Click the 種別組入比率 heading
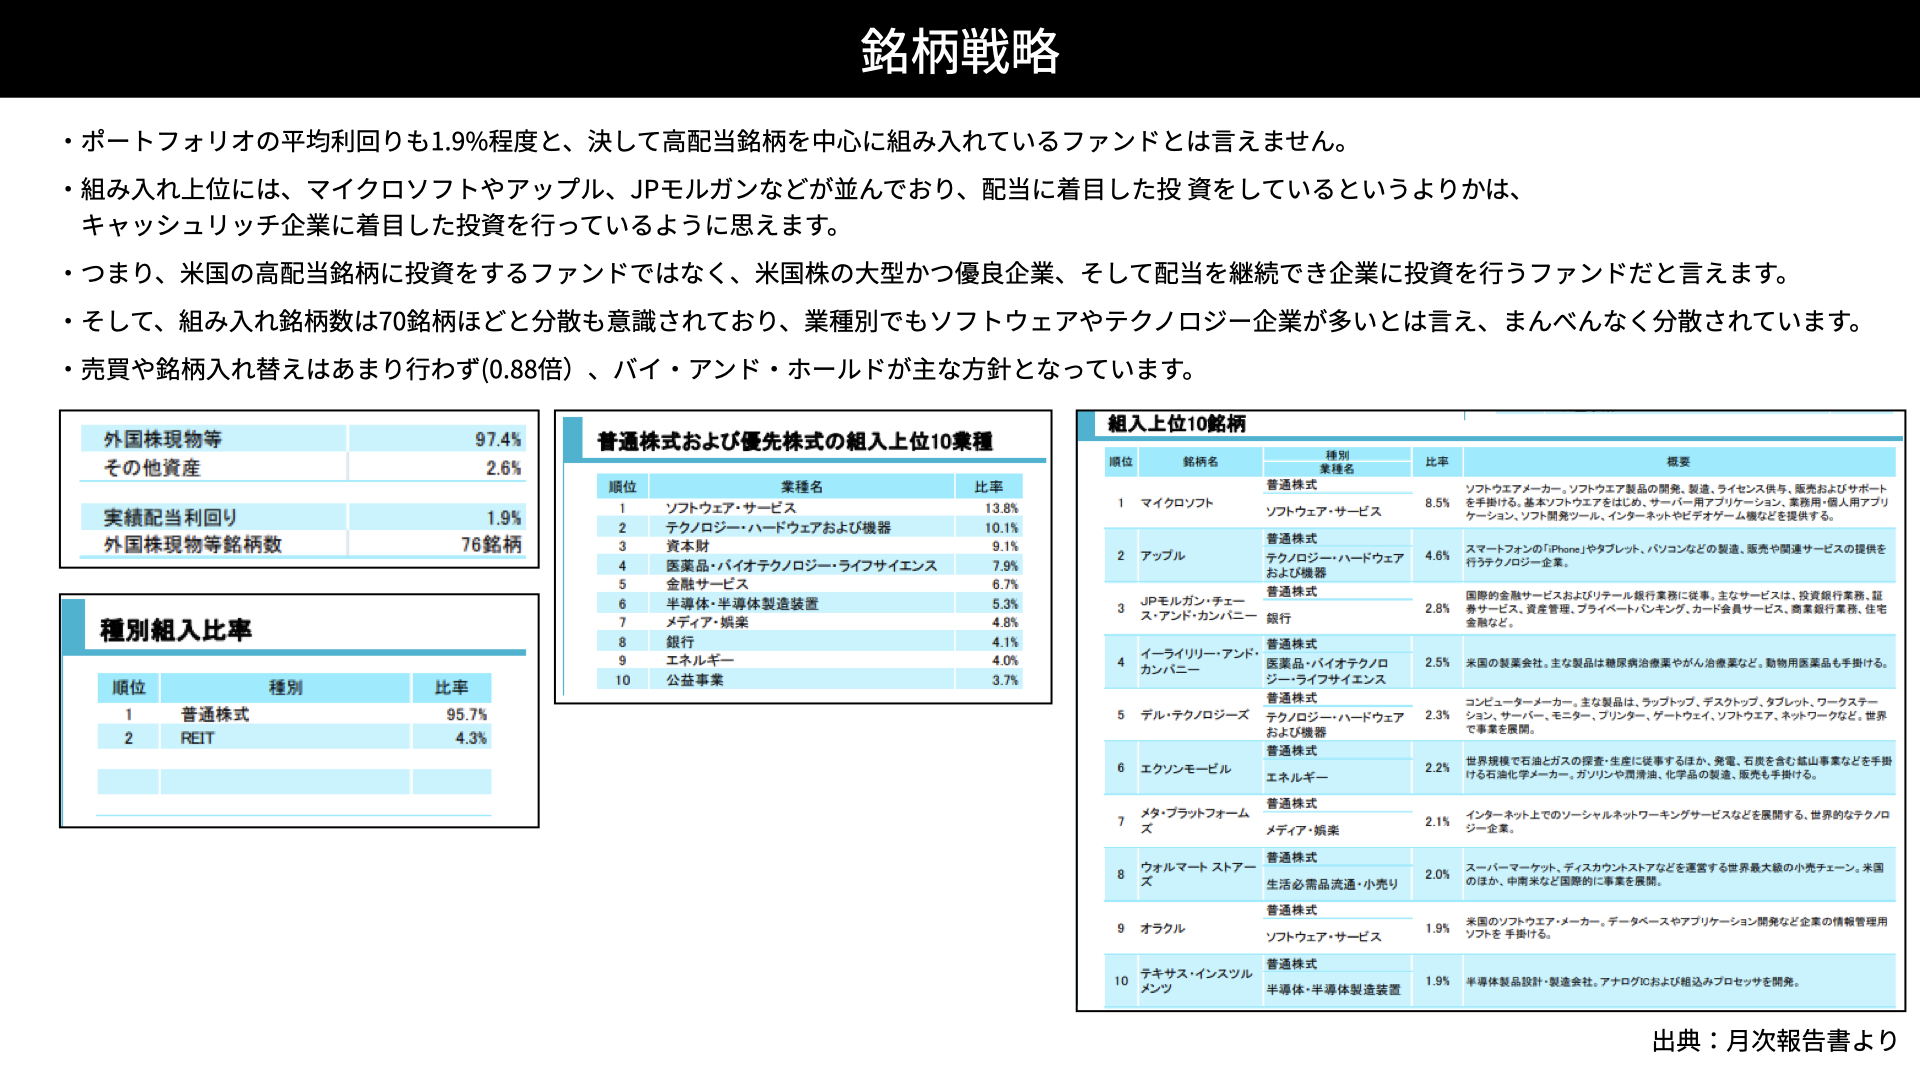The height and width of the screenshot is (1080, 1920). click(x=176, y=630)
